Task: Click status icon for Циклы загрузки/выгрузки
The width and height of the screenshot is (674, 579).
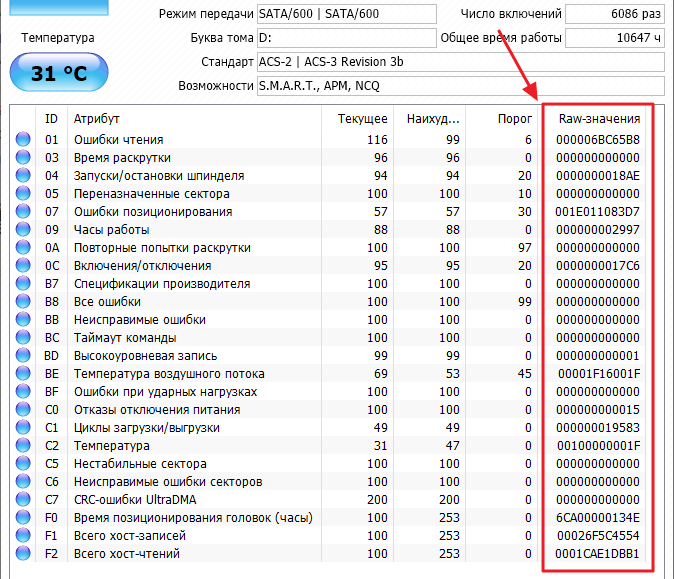Action: pos(23,428)
